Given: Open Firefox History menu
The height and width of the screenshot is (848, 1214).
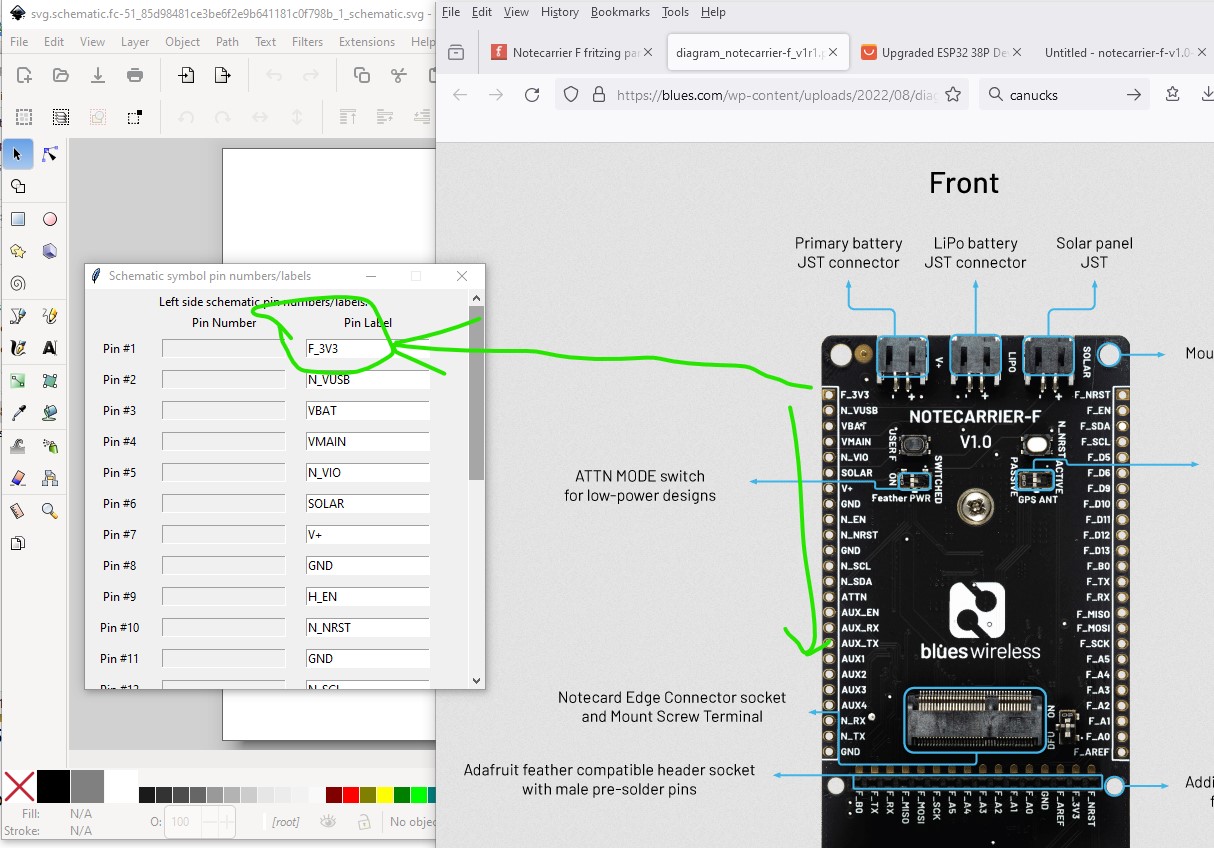Looking at the screenshot, I should click(559, 12).
